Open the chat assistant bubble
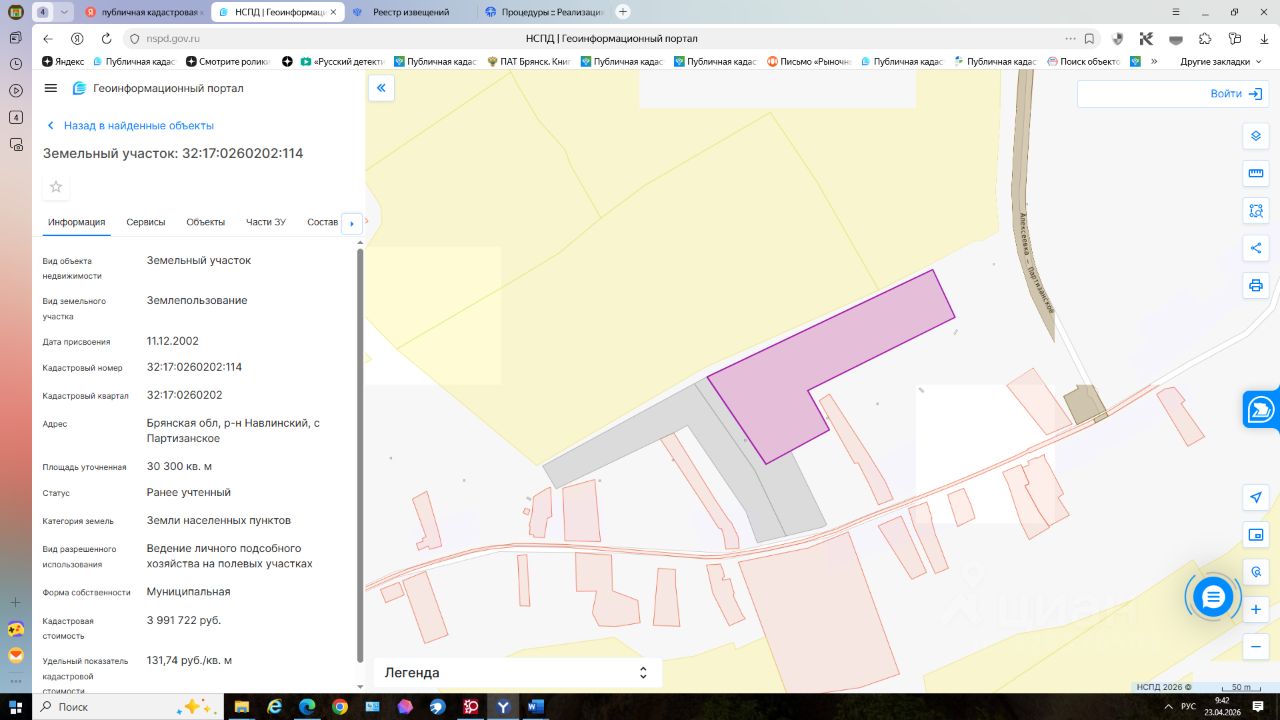Viewport: 1280px width, 720px height. point(1213,597)
